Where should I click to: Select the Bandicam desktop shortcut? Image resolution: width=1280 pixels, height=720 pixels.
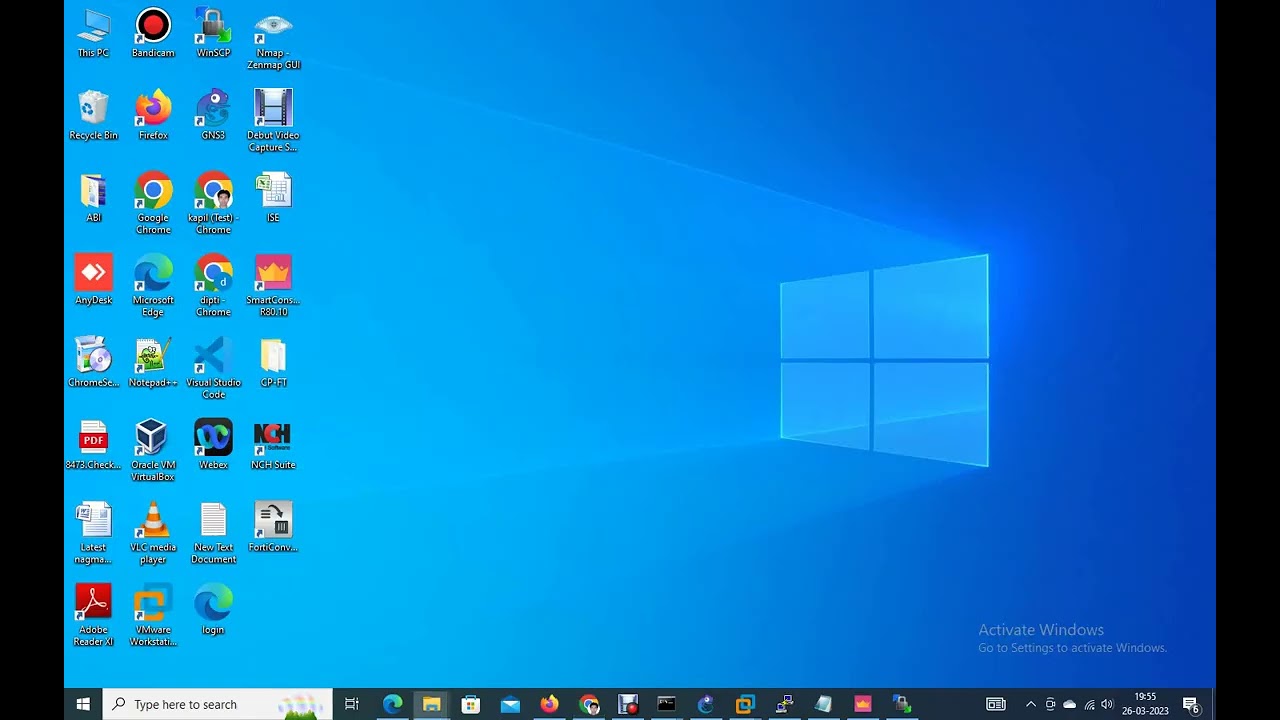[153, 33]
